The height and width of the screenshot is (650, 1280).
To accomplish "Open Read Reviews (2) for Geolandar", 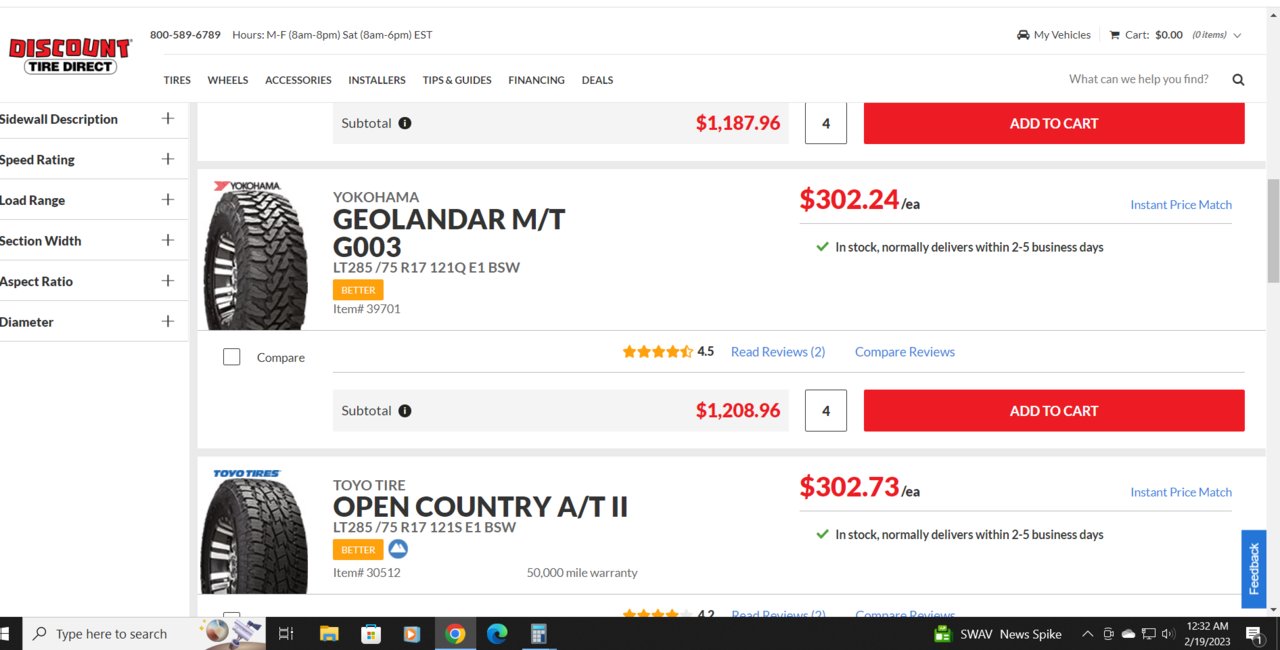I will tap(778, 352).
